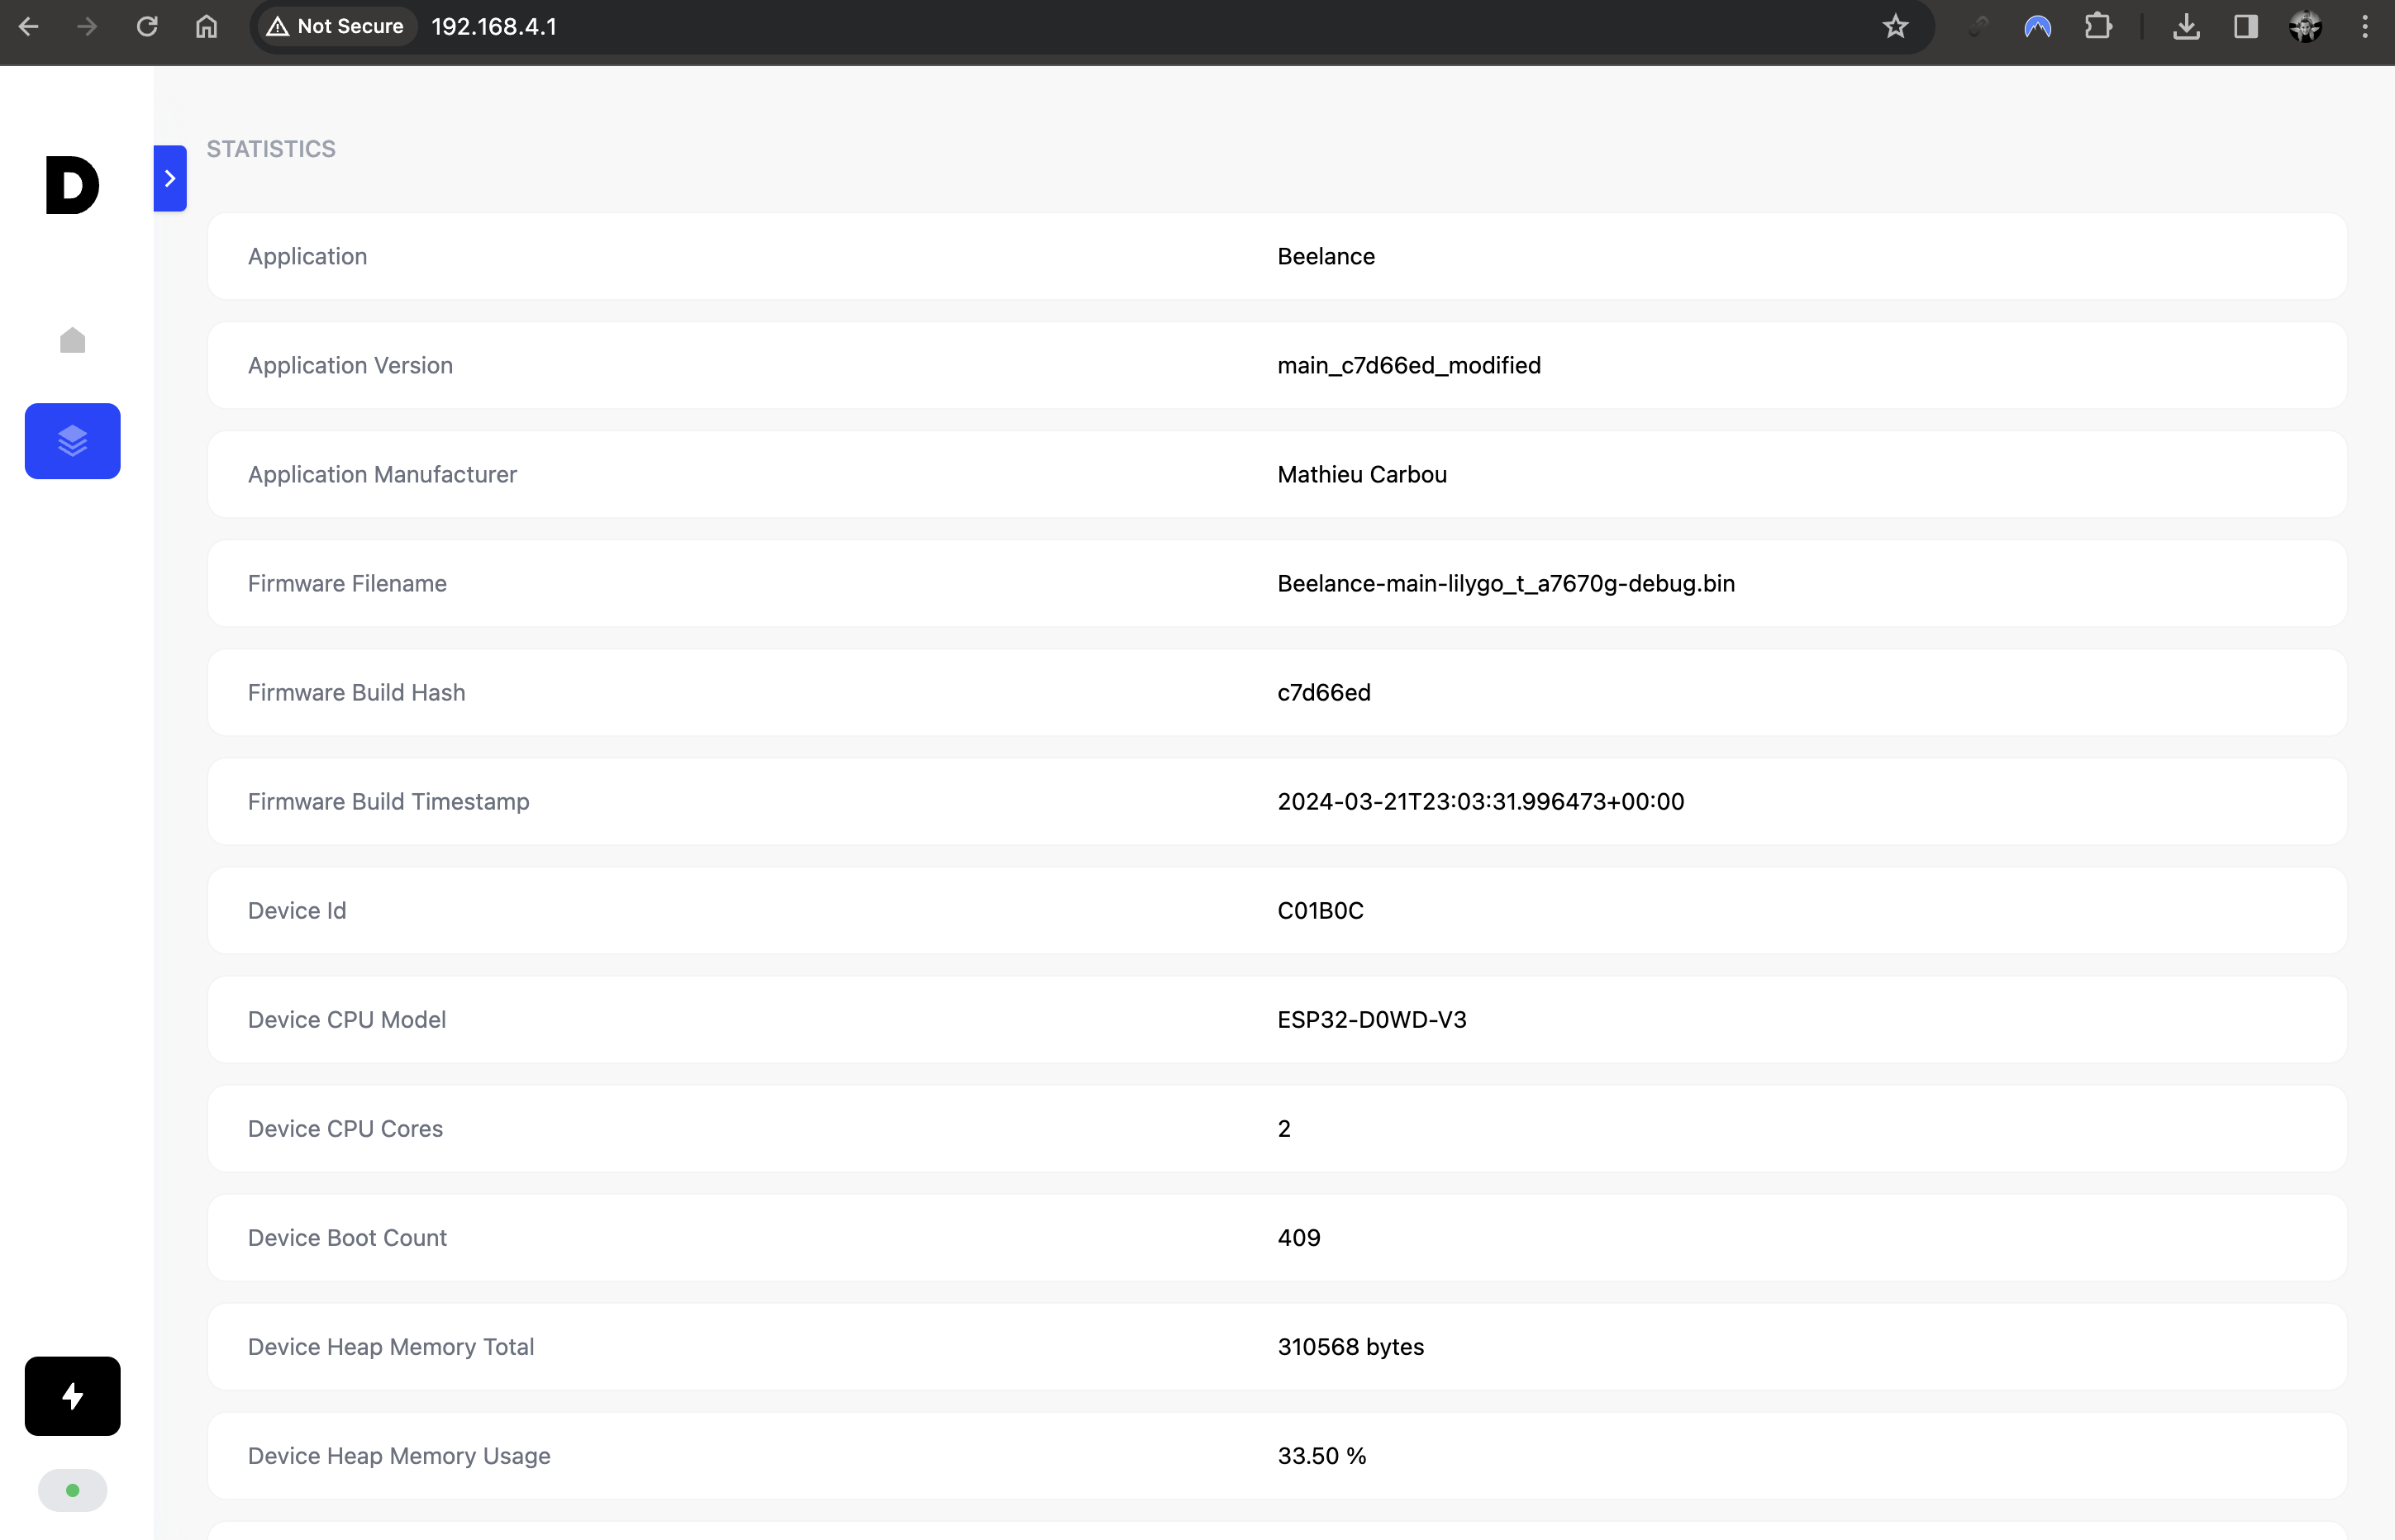This screenshot has width=2395, height=1540.
Task: Reload the current page
Action: [x=147, y=27]
